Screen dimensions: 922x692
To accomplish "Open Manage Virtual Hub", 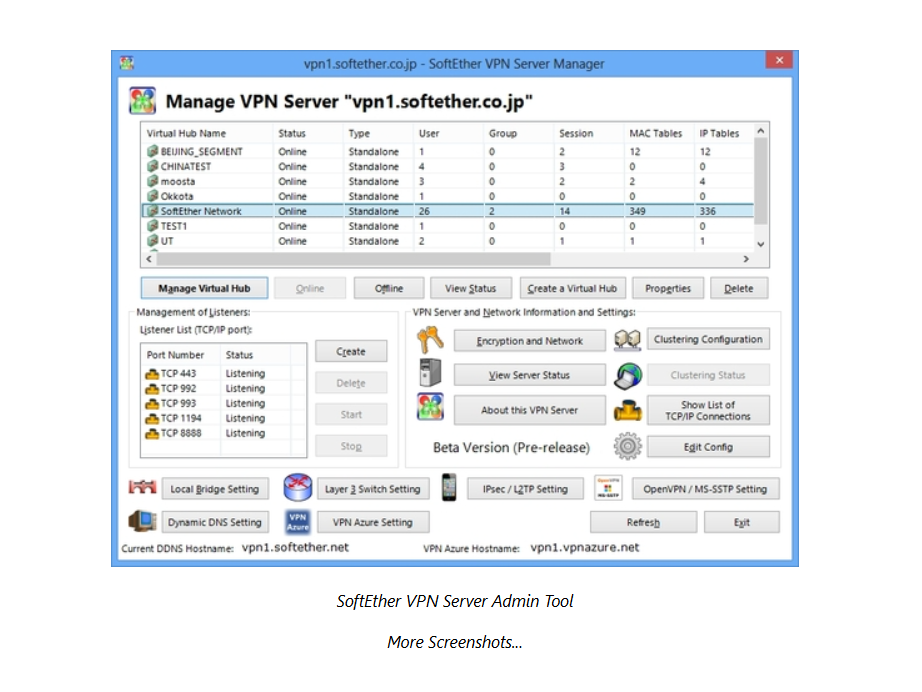I will pyautogui.click(x=204, y=288).
